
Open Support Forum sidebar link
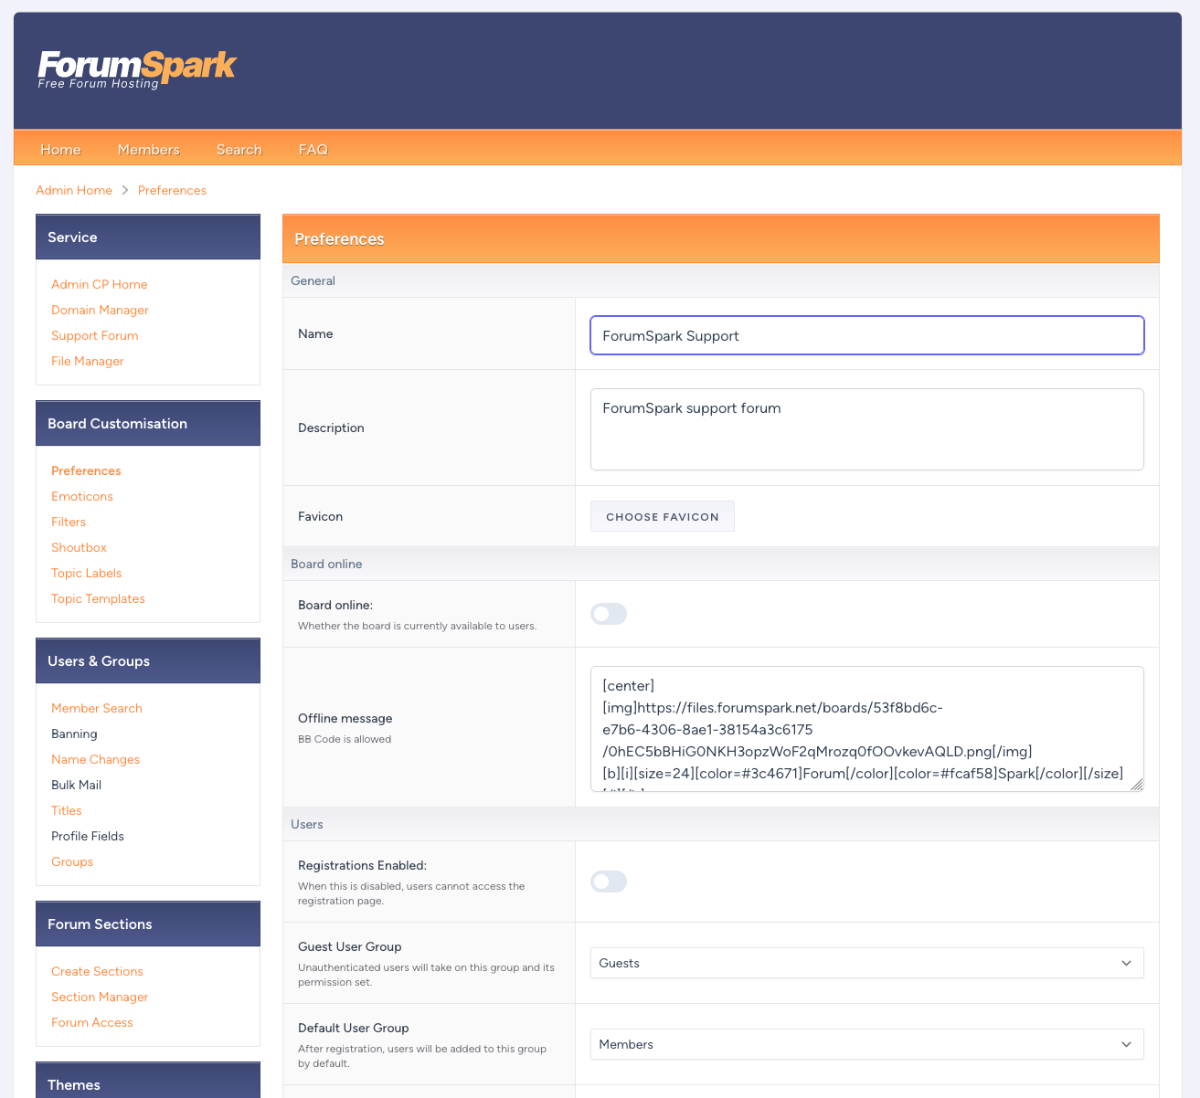(x=95, y=336)
